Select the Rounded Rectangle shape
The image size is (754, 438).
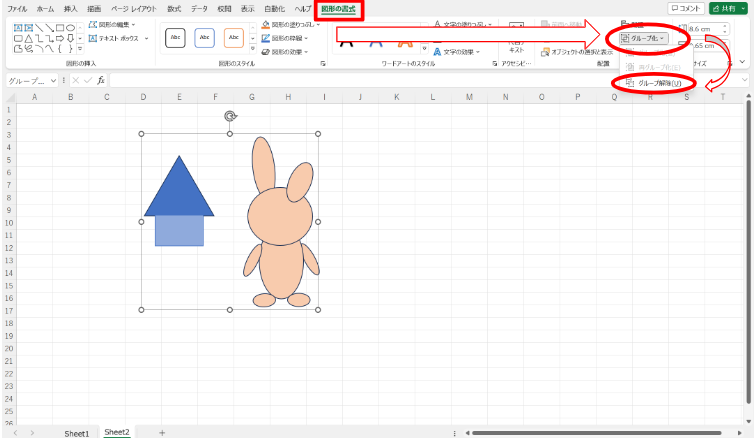18,38
